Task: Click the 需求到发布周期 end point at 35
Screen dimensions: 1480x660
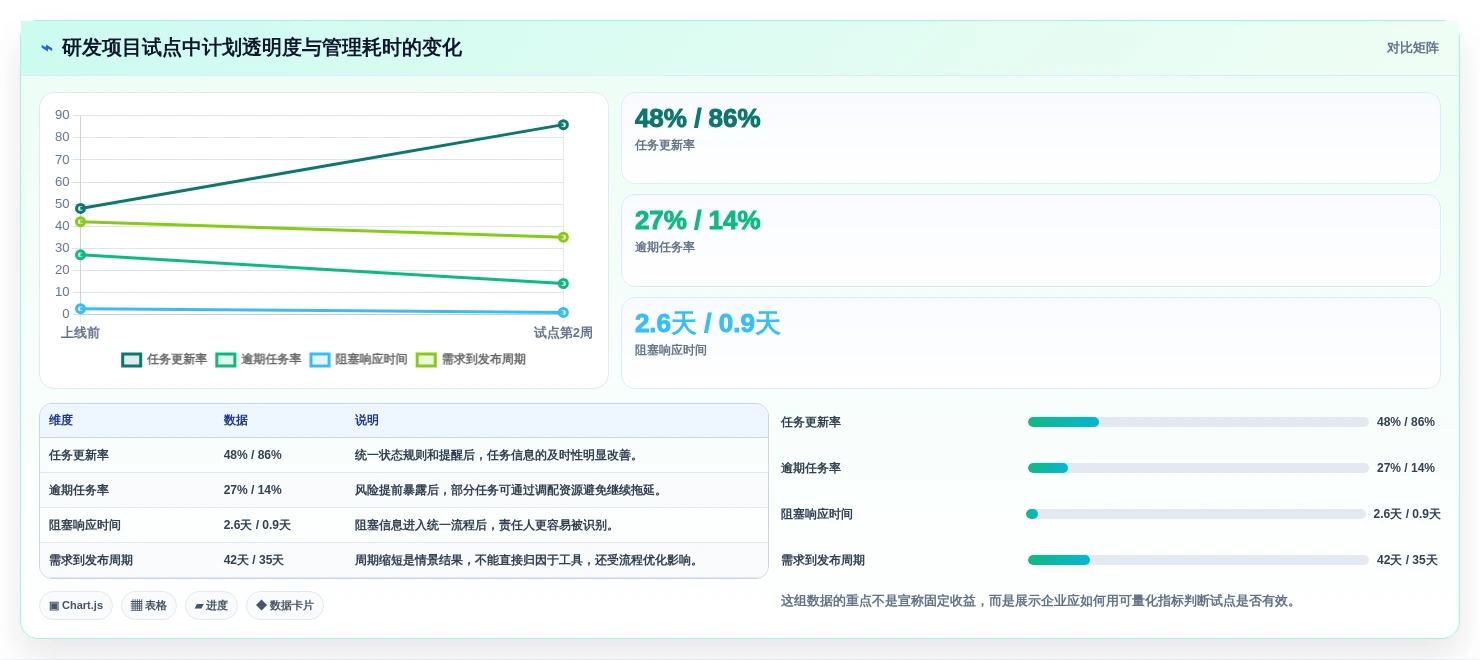Action: tap(563, 237)
